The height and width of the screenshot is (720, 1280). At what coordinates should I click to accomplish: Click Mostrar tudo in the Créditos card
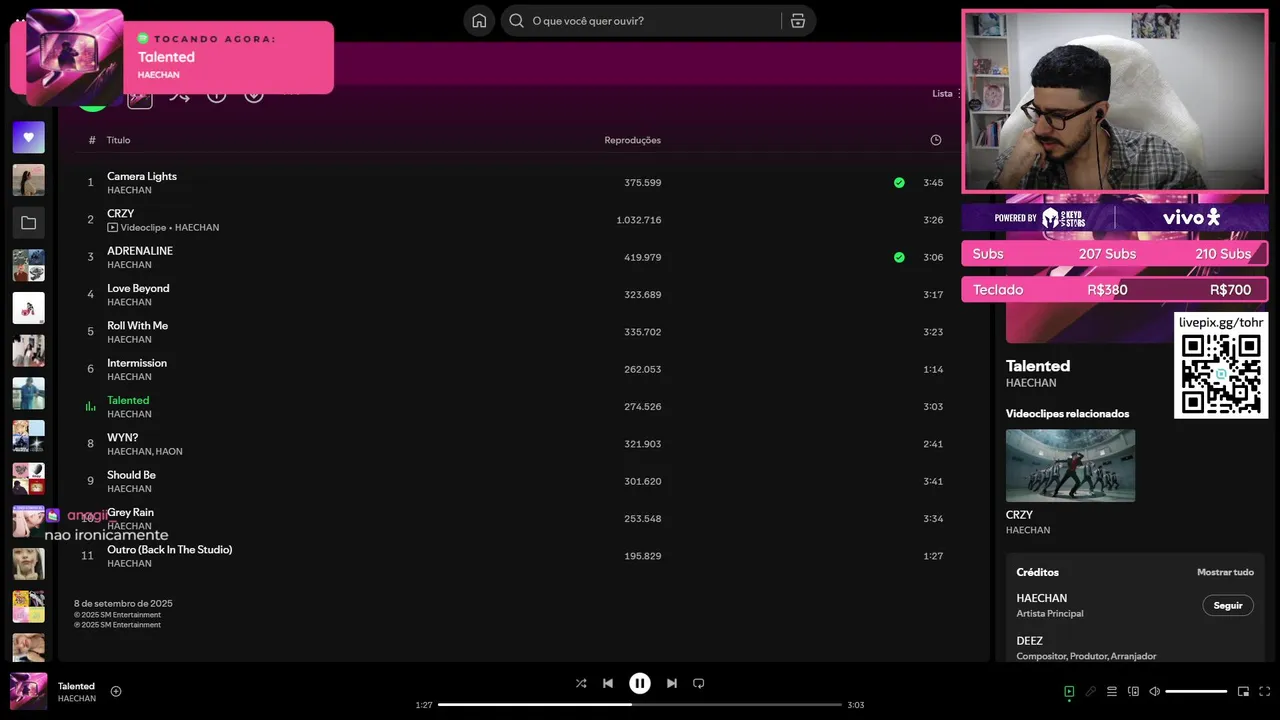[1225, 572]
